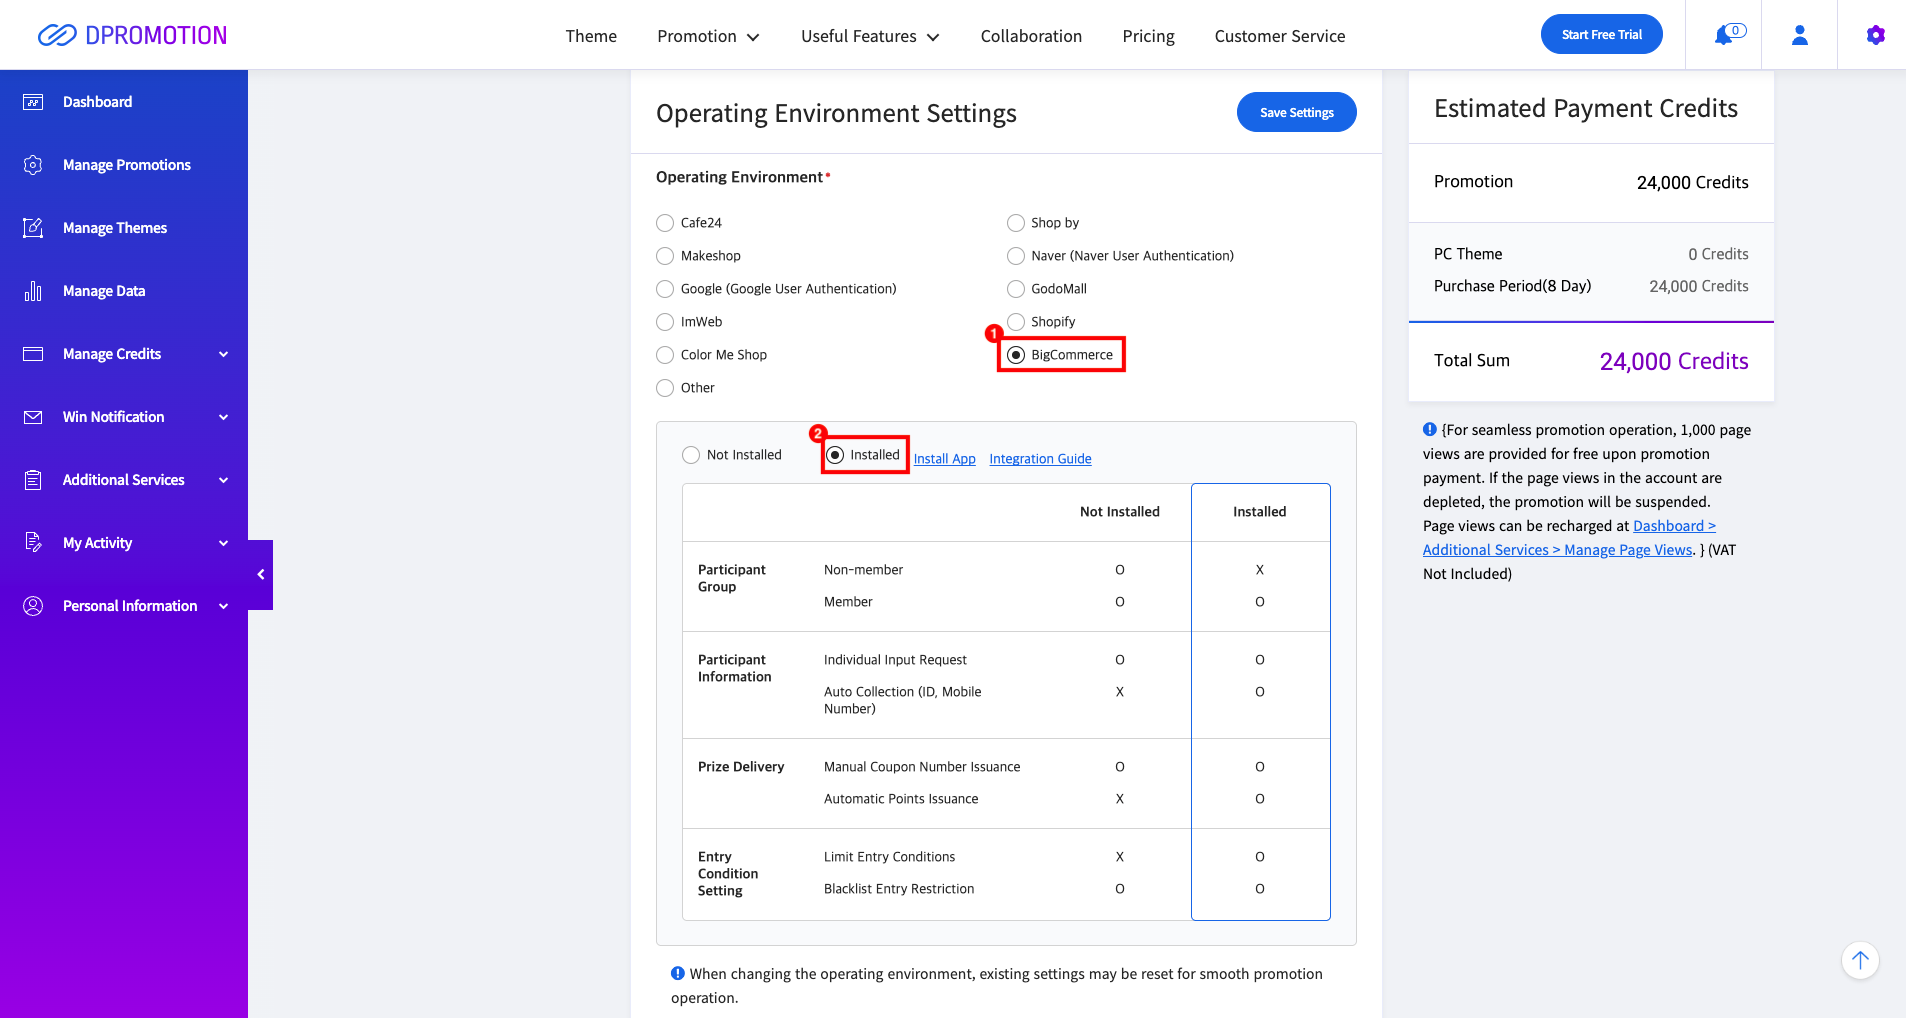Click the Start Free Trial button
This screenshot has width=1906, height=1018.
coord(1601,34)
